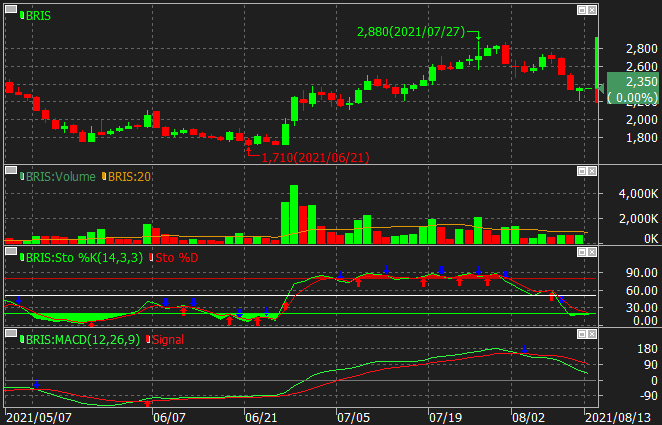Maximize the MACD(12,26,9) panel
The image size is (662, 425).
pyautogui.click(x=582, y=334)
